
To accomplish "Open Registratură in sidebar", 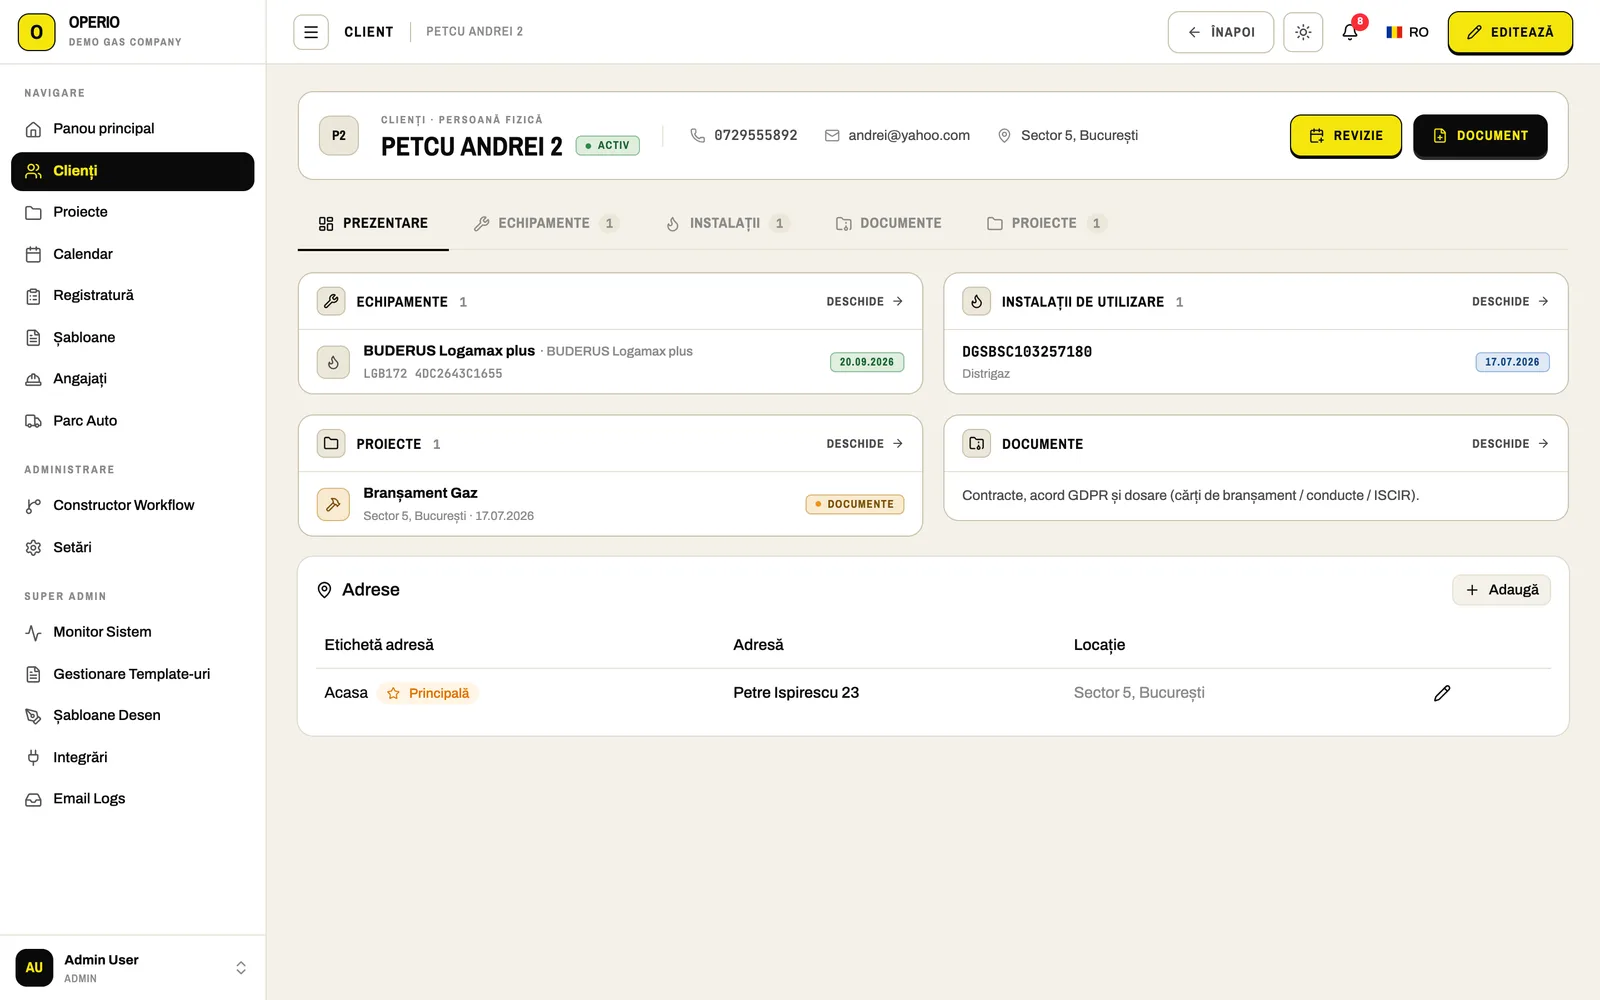I will (x=132, y=296).
